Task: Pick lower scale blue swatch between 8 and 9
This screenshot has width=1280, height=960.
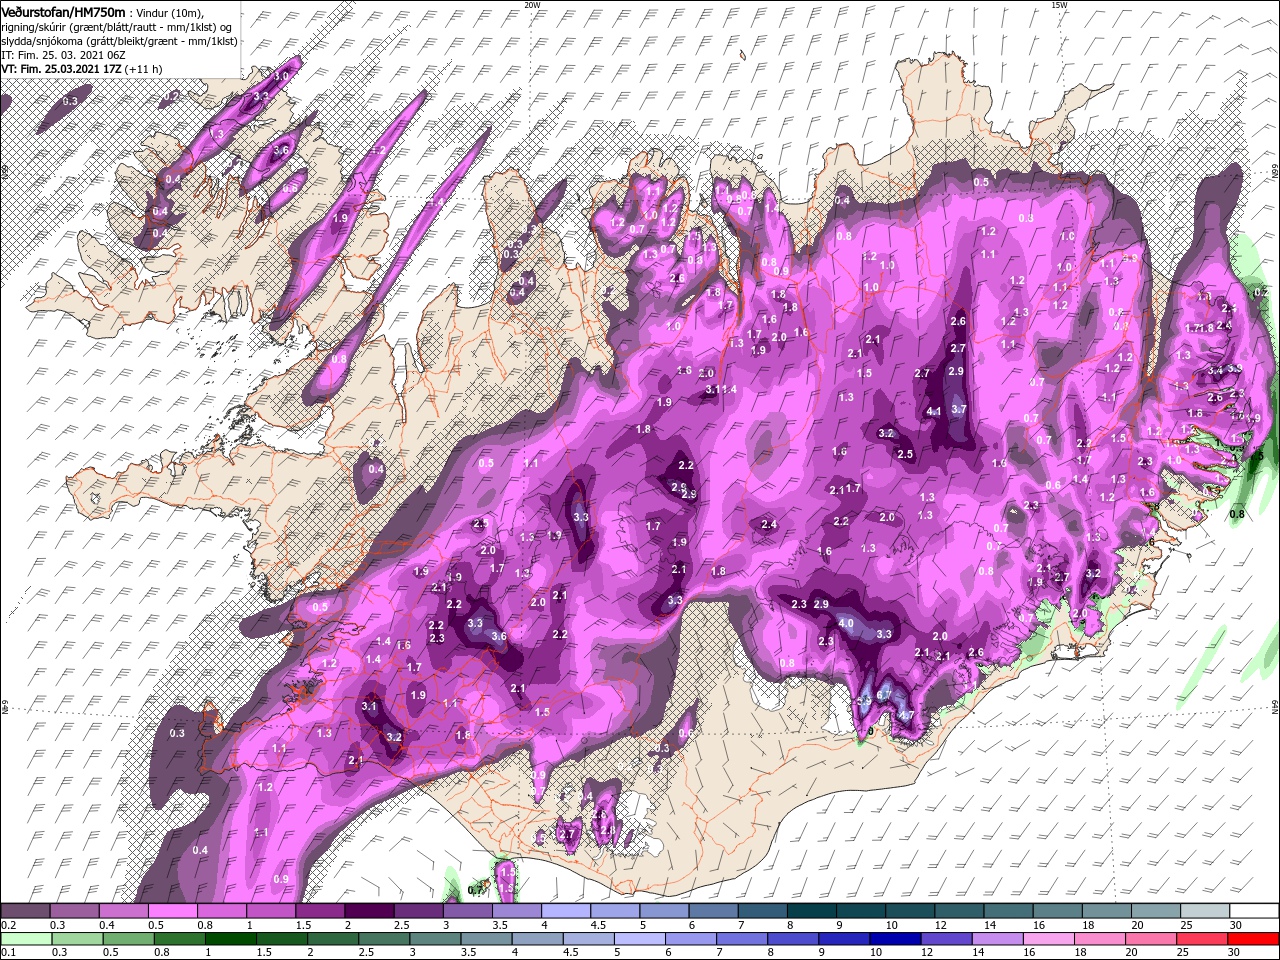Action: tap(793, 939)
